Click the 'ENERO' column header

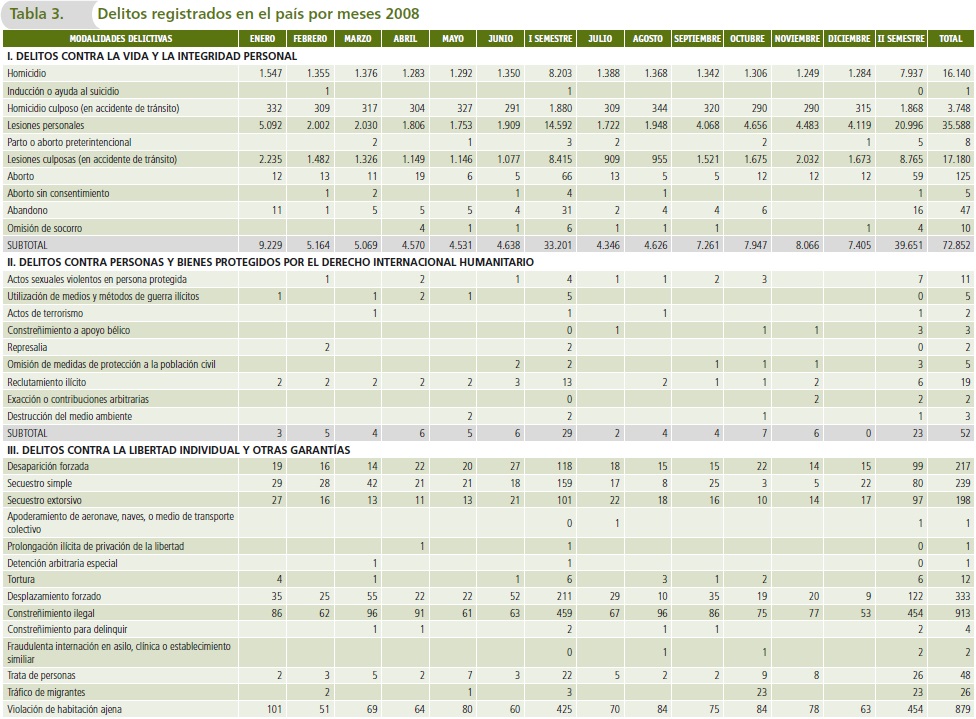coord(263,39)
